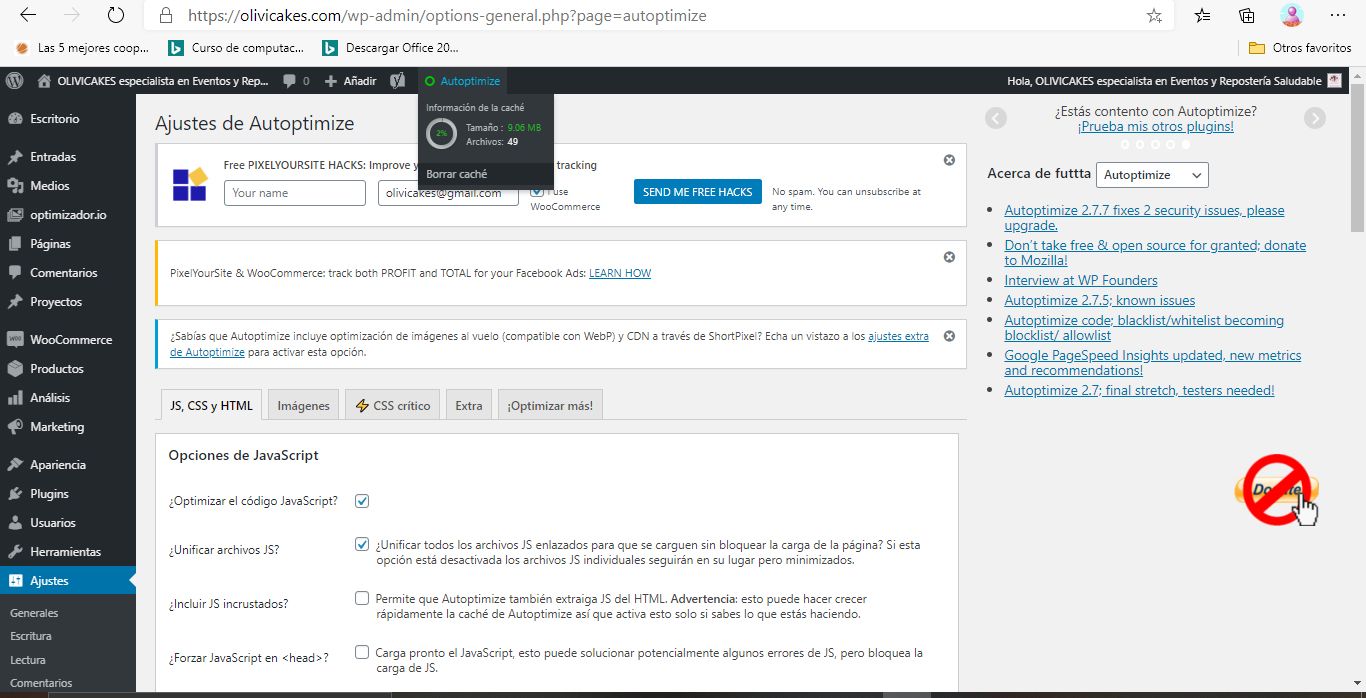Viewport: 1366px width, 698px height.
Task: Open comments bubble in admin bar
Action: [x=296, y=81]
